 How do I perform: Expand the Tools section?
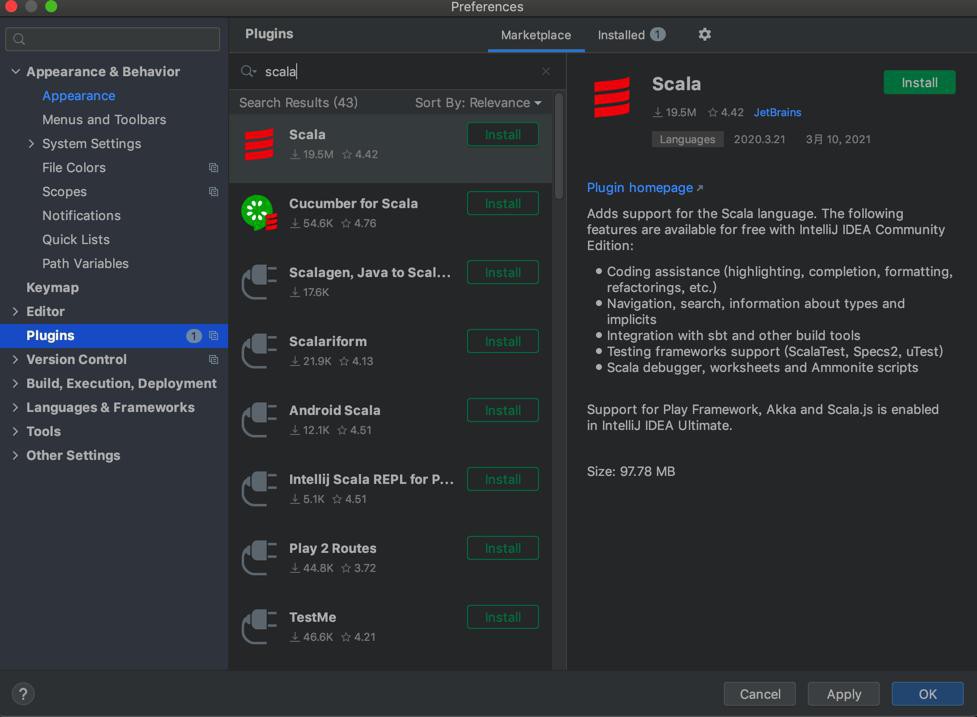[x=16, y=432]
